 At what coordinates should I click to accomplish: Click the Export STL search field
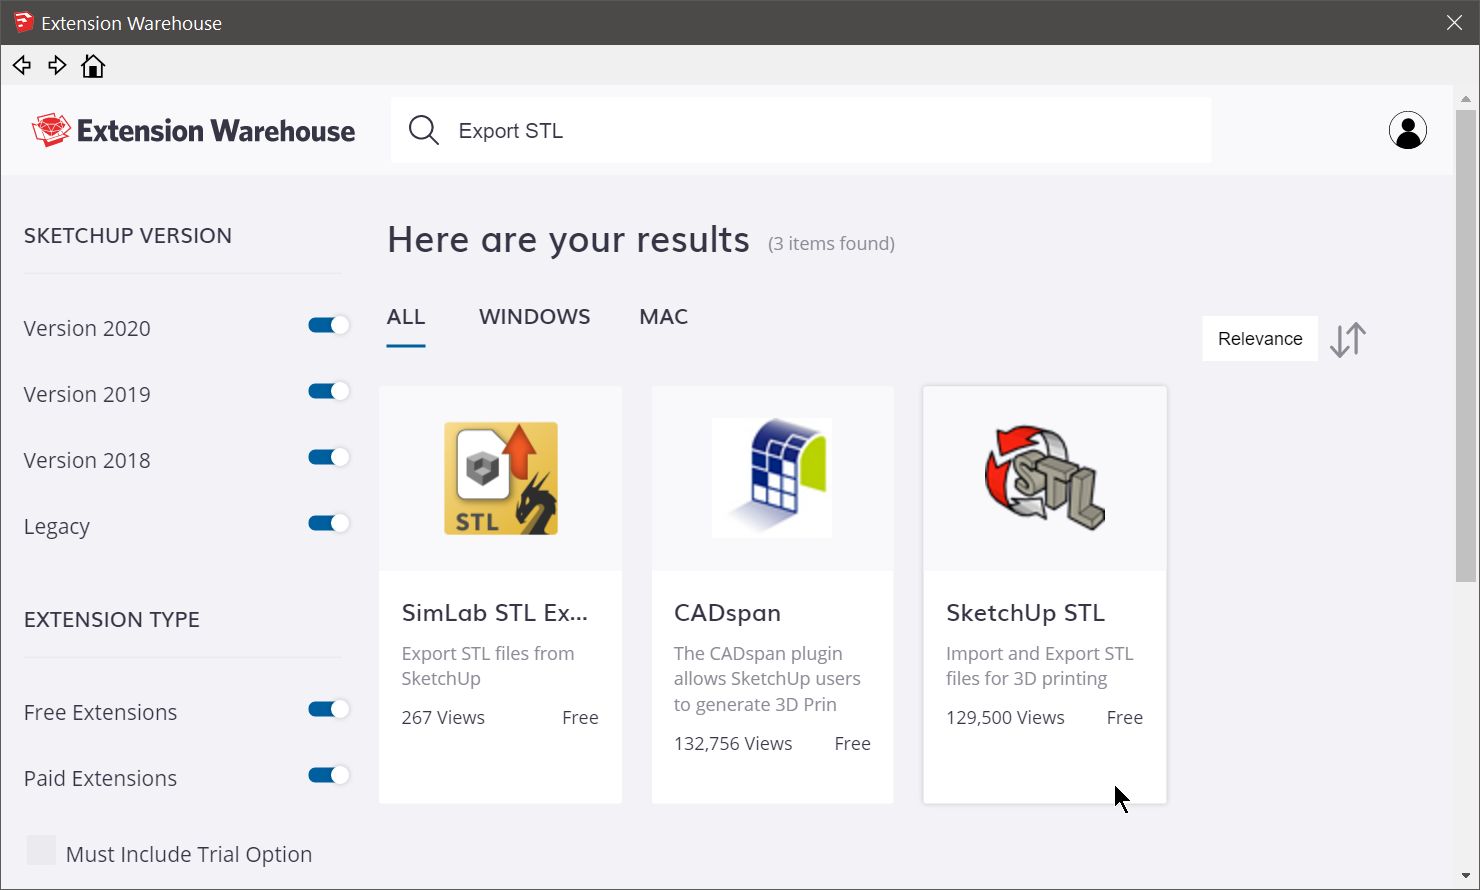(x=801, y=130)
